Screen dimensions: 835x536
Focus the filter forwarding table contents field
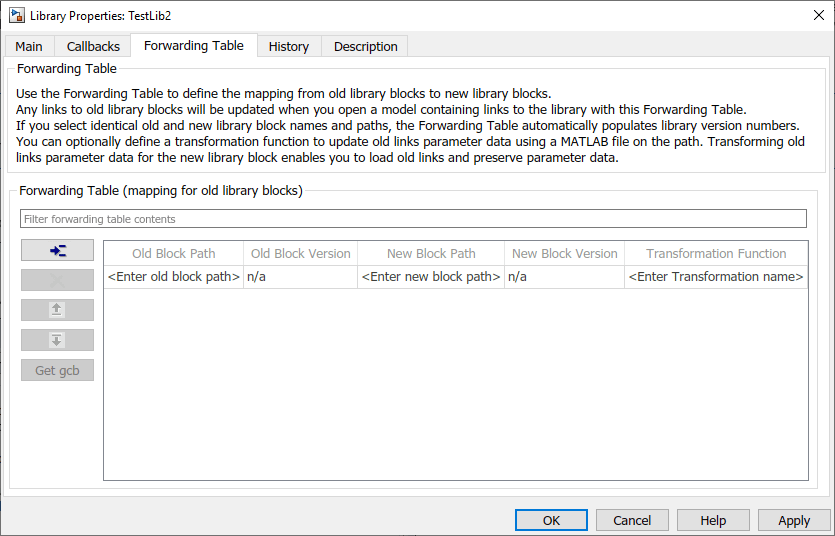click(413, 219)
